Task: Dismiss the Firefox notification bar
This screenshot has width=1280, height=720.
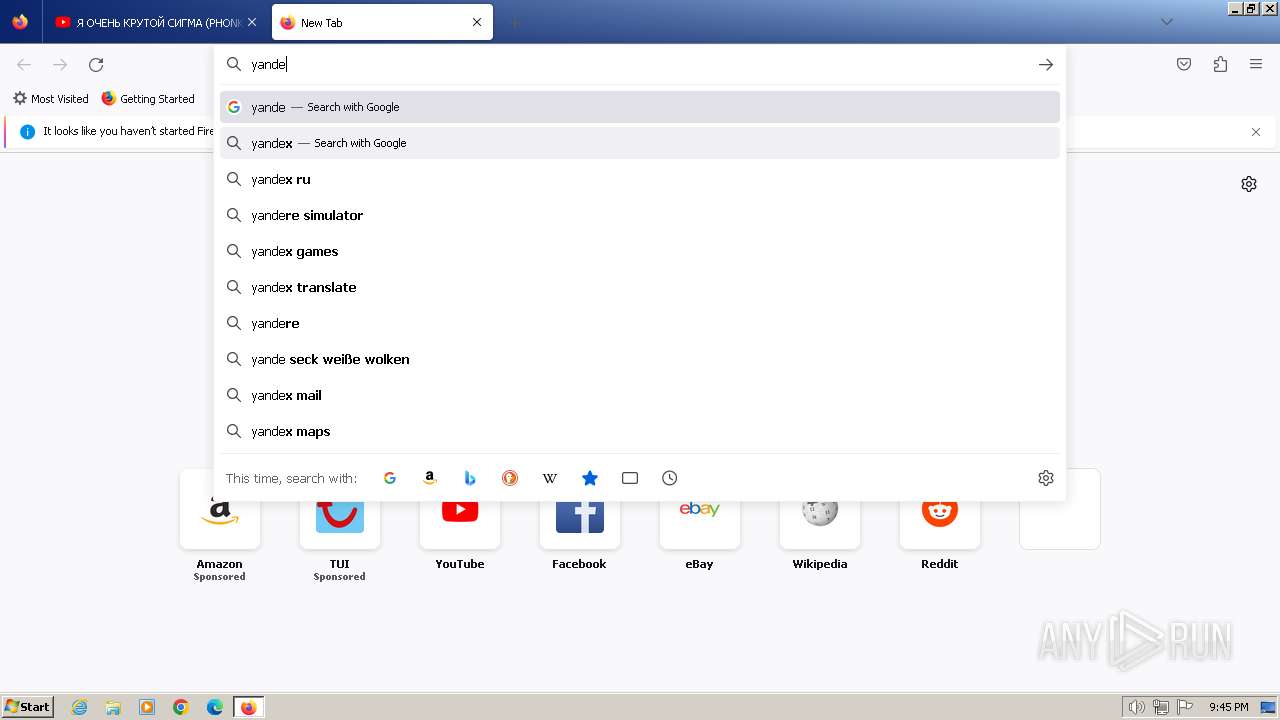Action: click(1256, 132)
